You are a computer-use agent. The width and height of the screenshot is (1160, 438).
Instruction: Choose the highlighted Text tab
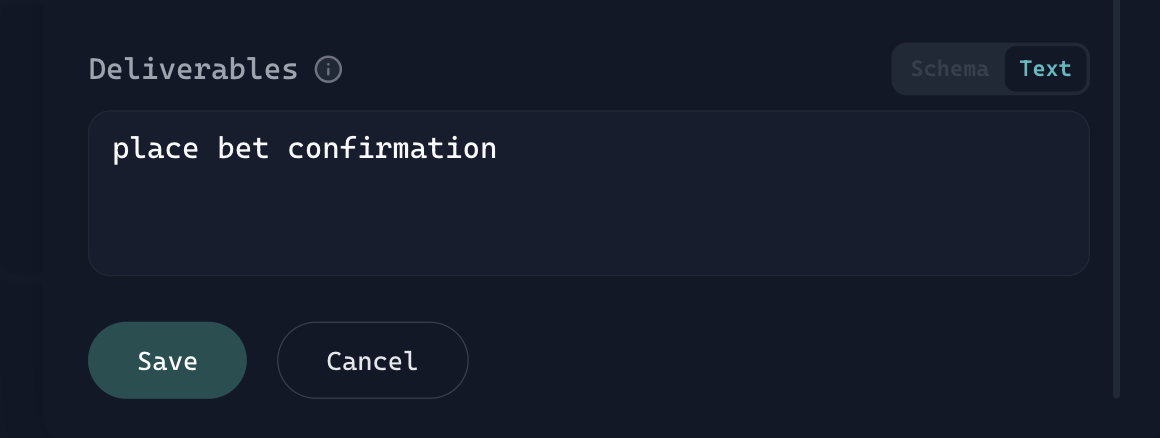[1045, 69]
